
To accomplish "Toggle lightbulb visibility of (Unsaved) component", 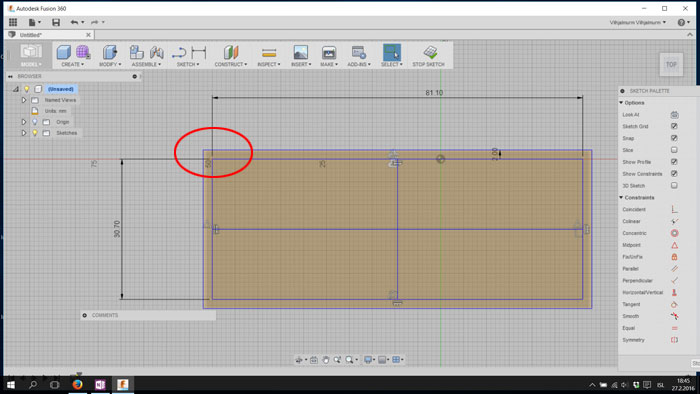I will pyautogui.click(x=27, y=89).
